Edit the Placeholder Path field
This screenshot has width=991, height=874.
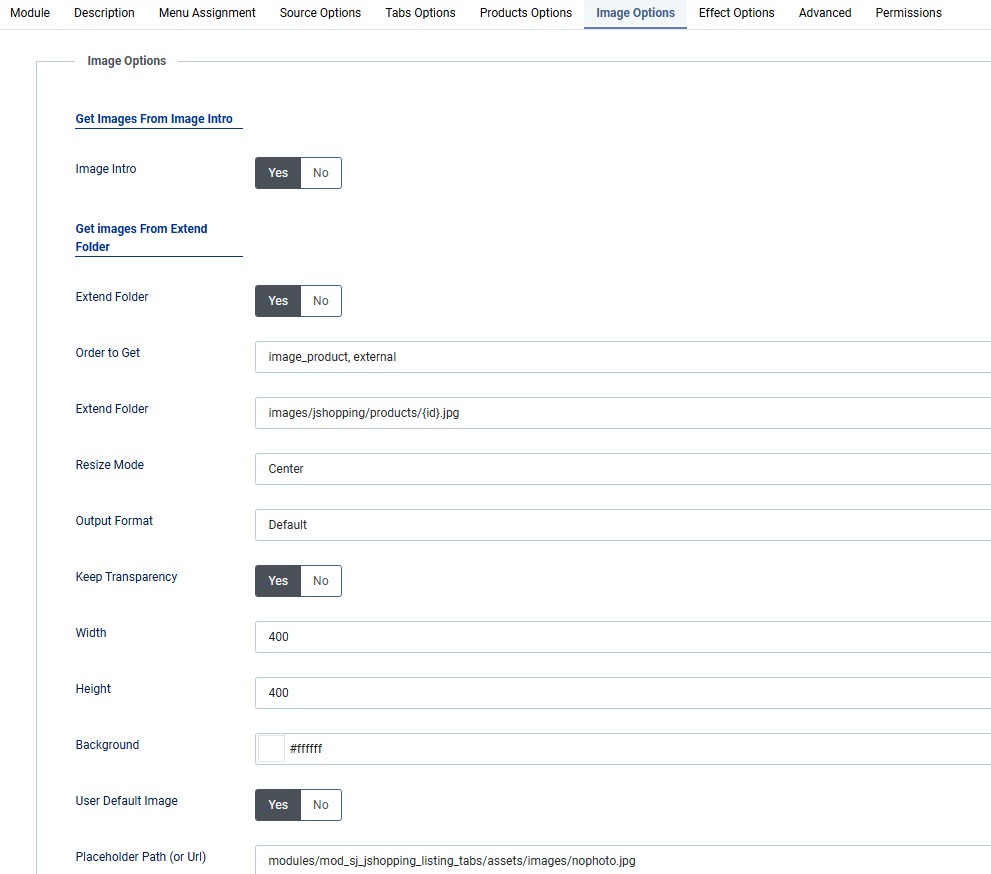pyautogui.click(x=620, y=861)
